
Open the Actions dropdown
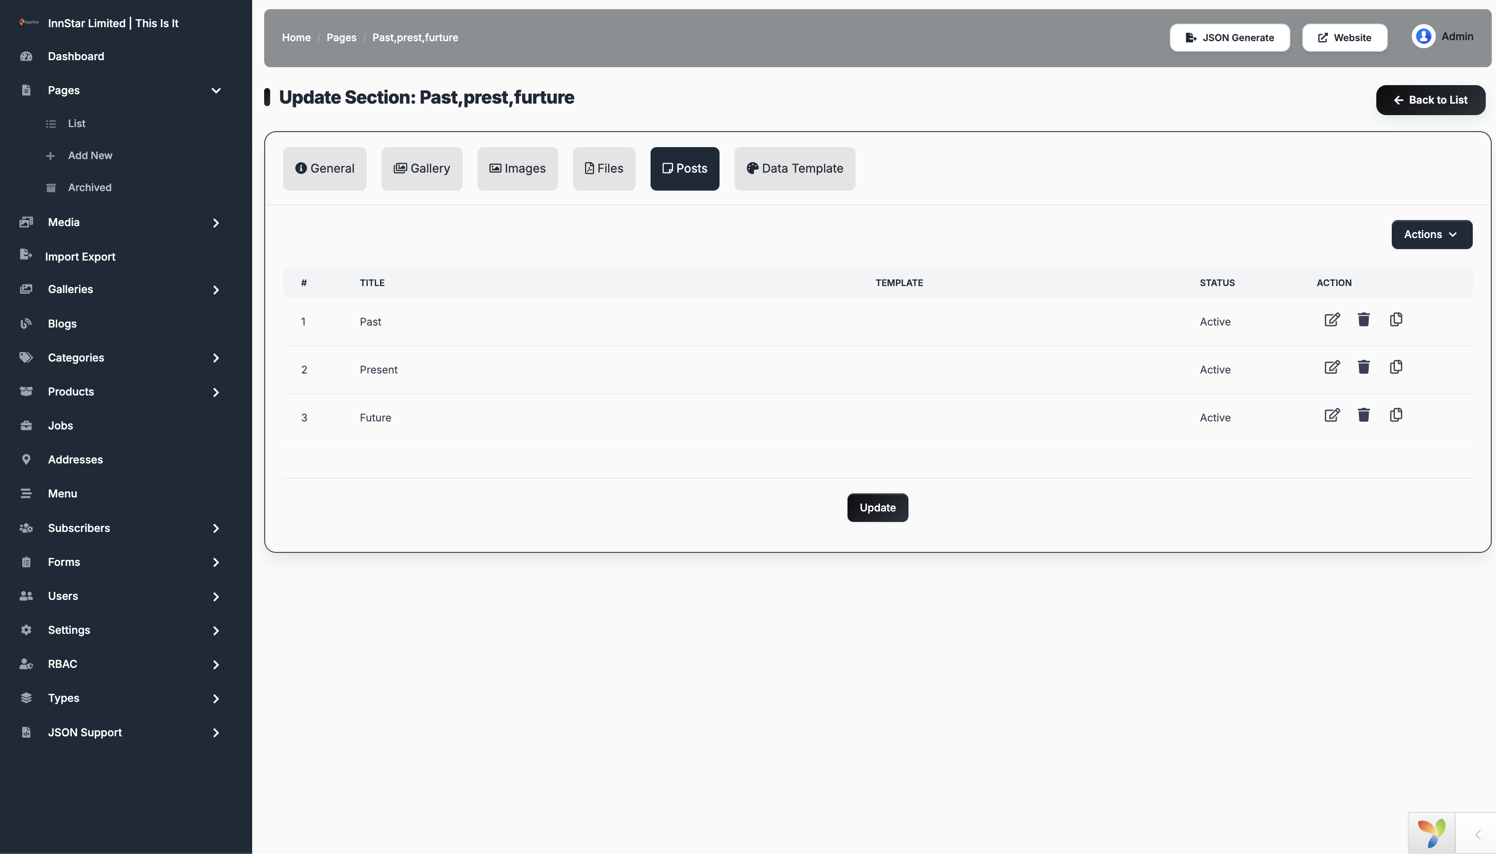[1431, 234]
